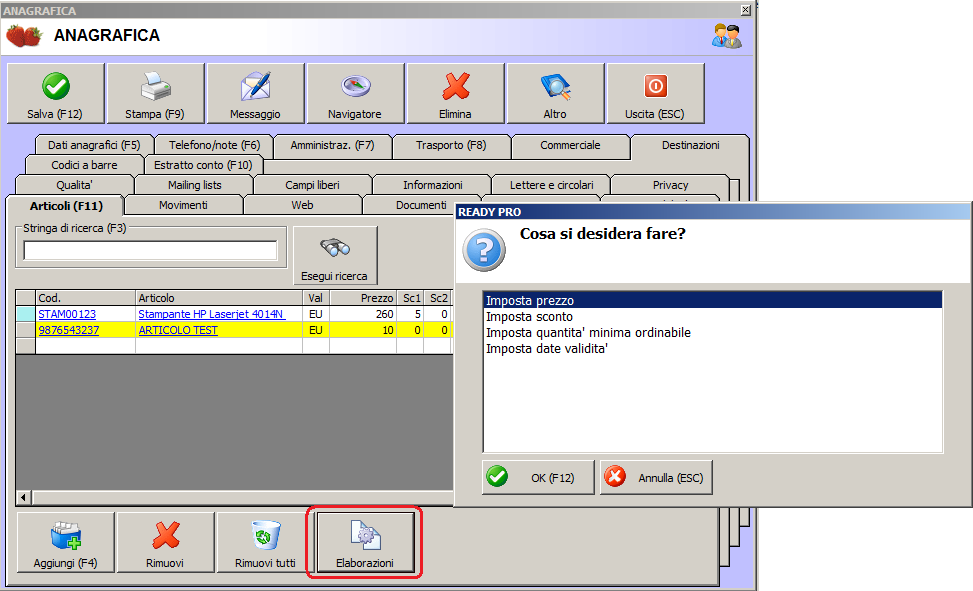This screenshot has width=973, height=591.
Task: Confirm with OK (F12) in the dialog
Action: 538,477
